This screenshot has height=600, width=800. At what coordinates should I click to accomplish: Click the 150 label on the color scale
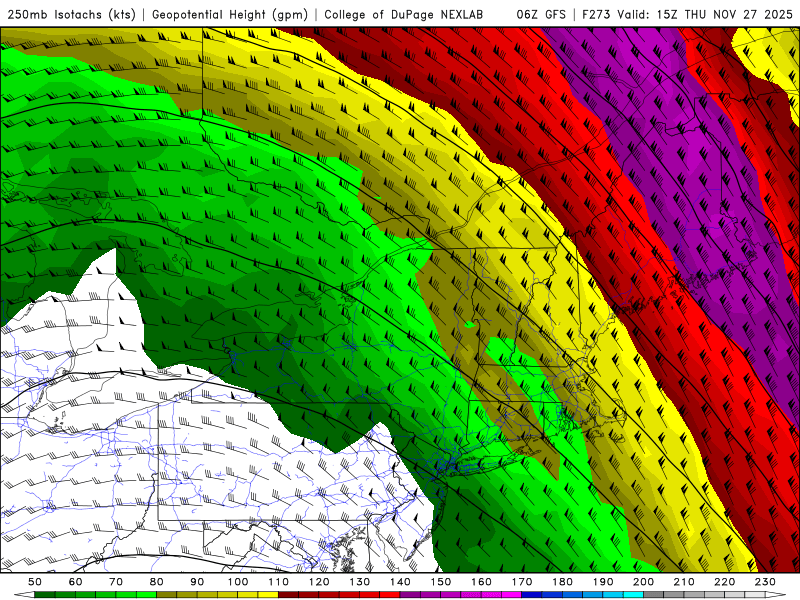pyautogui.click(x=441, y=582)
